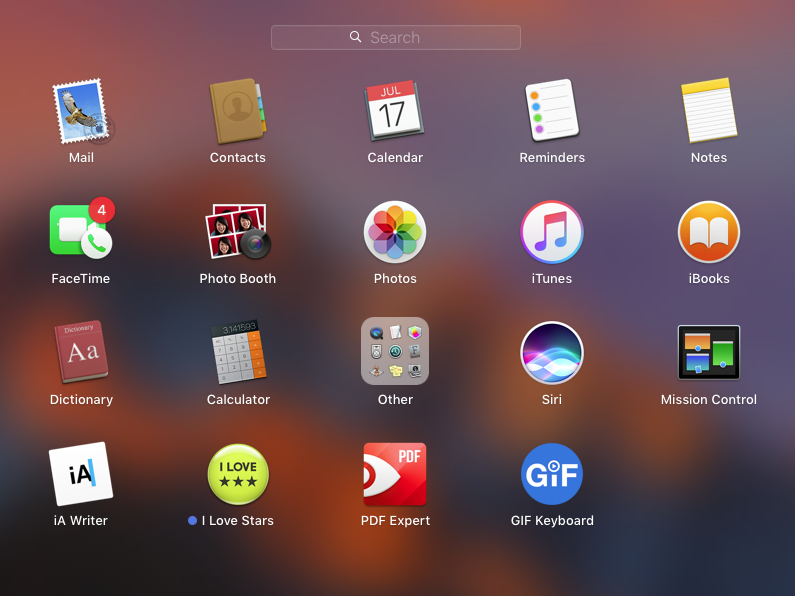Click the "Contacts" label text
Viewport: 795px width, 596px height.
238,158
